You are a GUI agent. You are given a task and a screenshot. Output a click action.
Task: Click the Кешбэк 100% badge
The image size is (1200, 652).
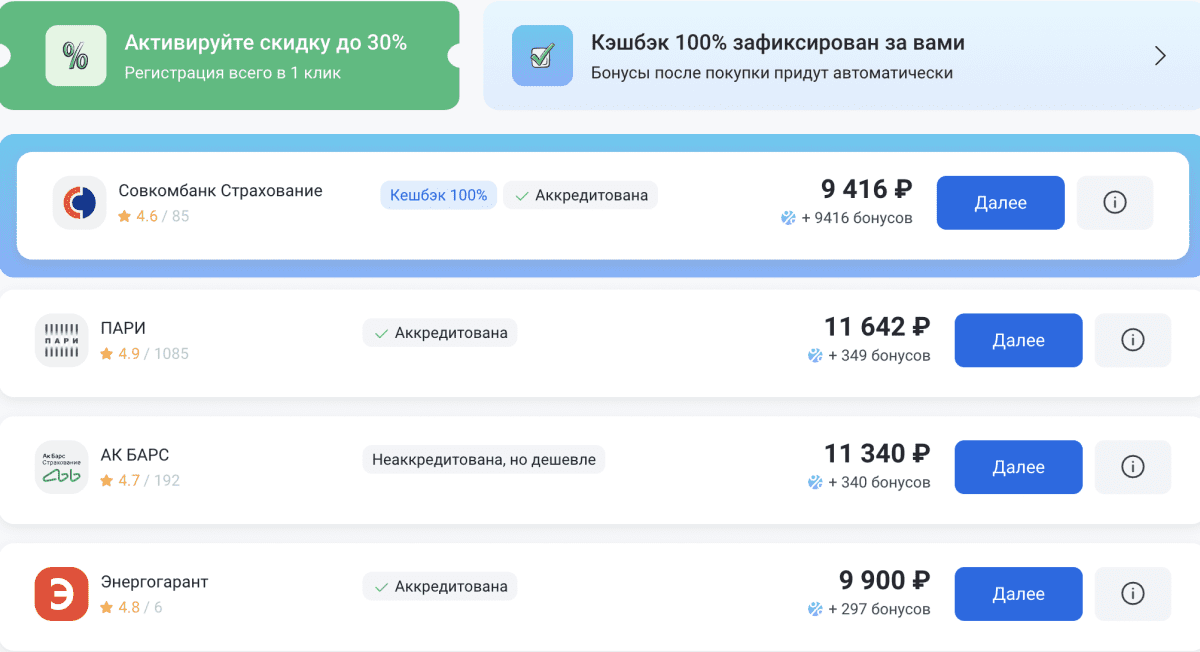pyautogui.click(x=438, y=195)
